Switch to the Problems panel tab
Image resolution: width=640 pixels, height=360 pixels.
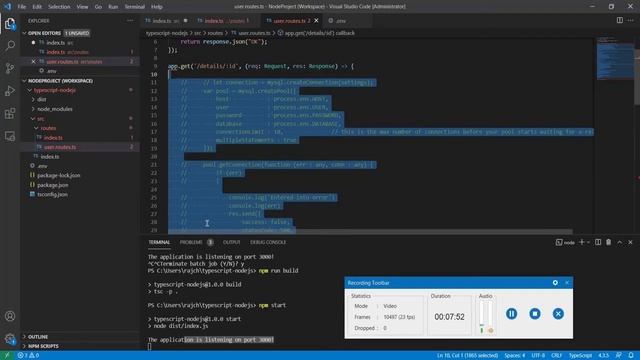tap(191, 242)
